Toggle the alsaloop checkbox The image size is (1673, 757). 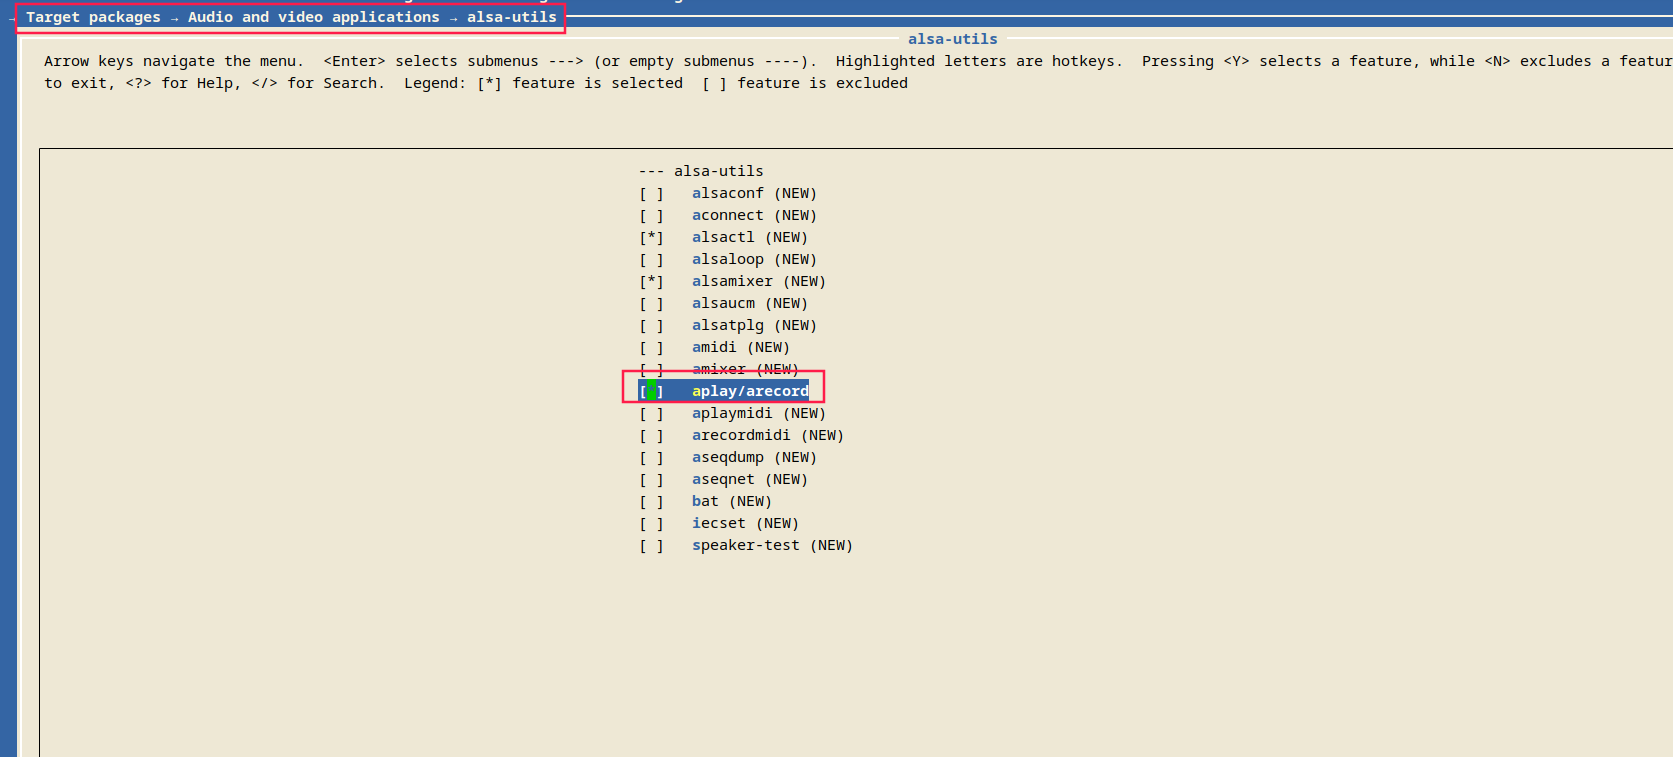pos(651,259)
